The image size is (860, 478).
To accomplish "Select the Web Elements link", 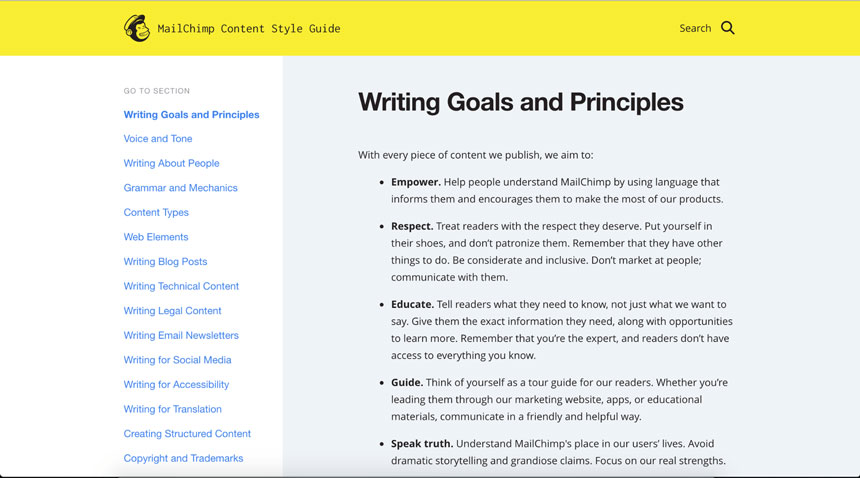I will click(x=156, y=237).
